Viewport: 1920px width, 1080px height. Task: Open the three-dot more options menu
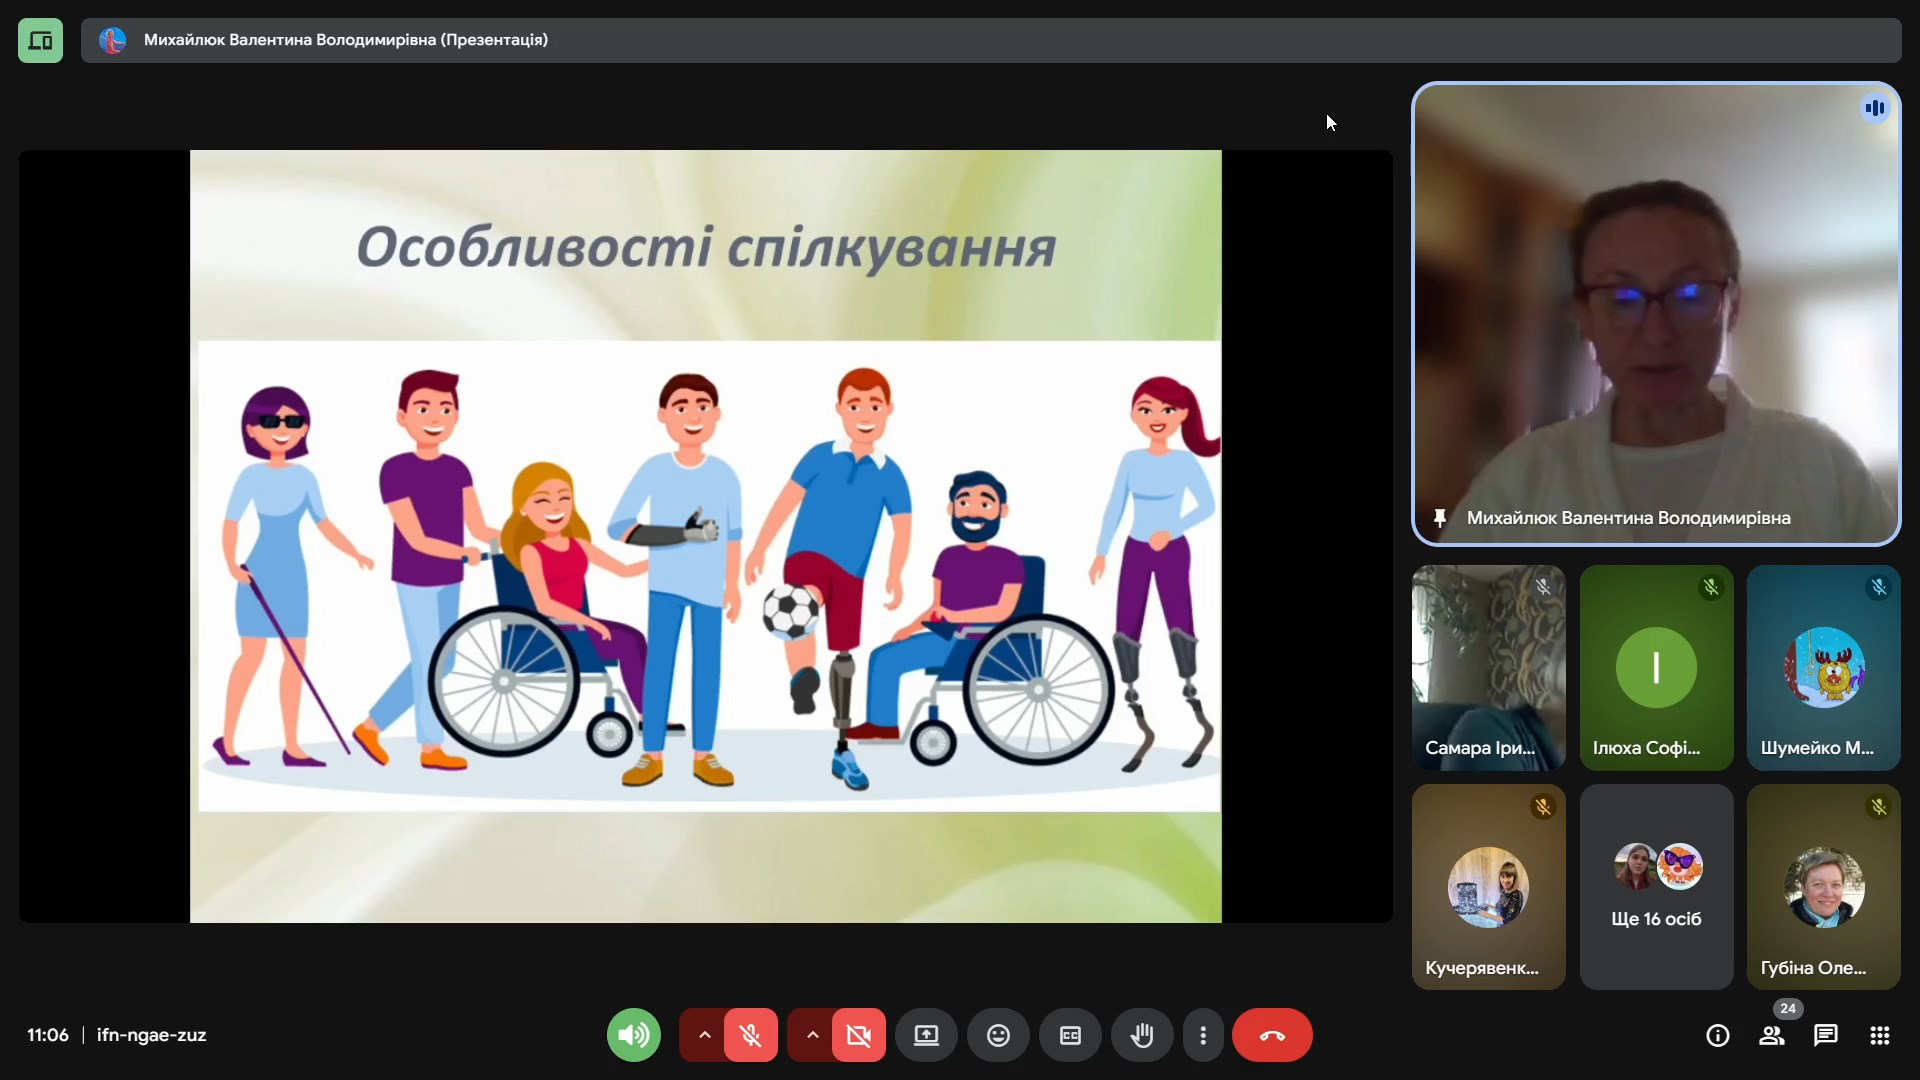tap(1203, 1036)
